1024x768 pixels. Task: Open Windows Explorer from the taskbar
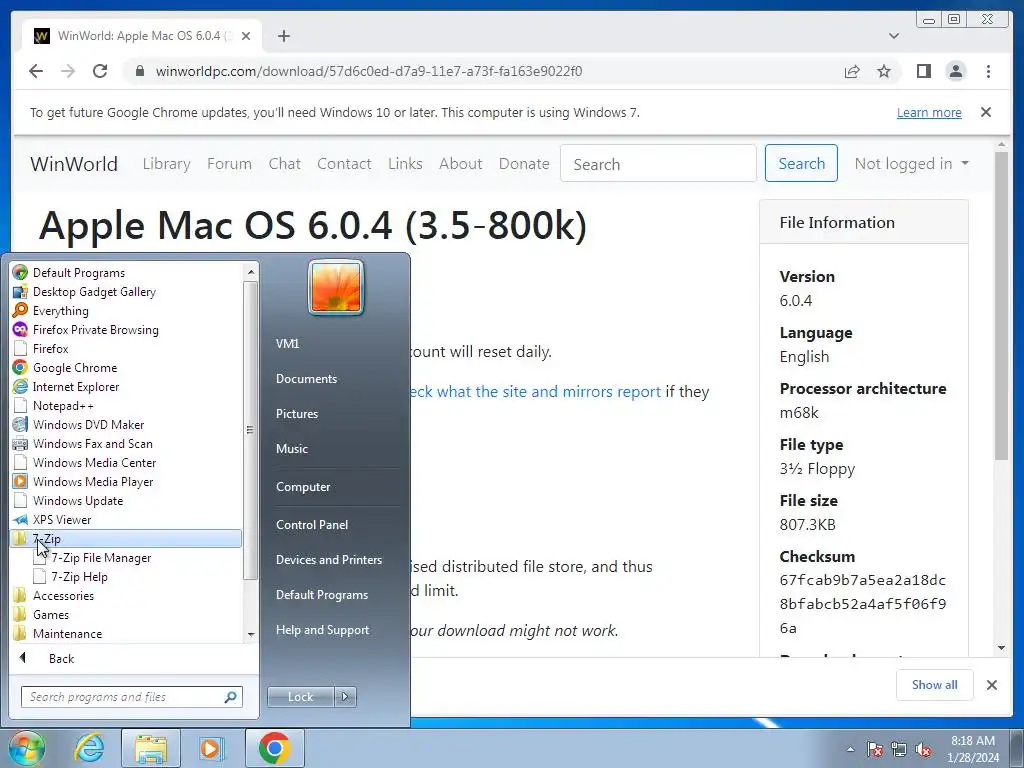point(151,748)
